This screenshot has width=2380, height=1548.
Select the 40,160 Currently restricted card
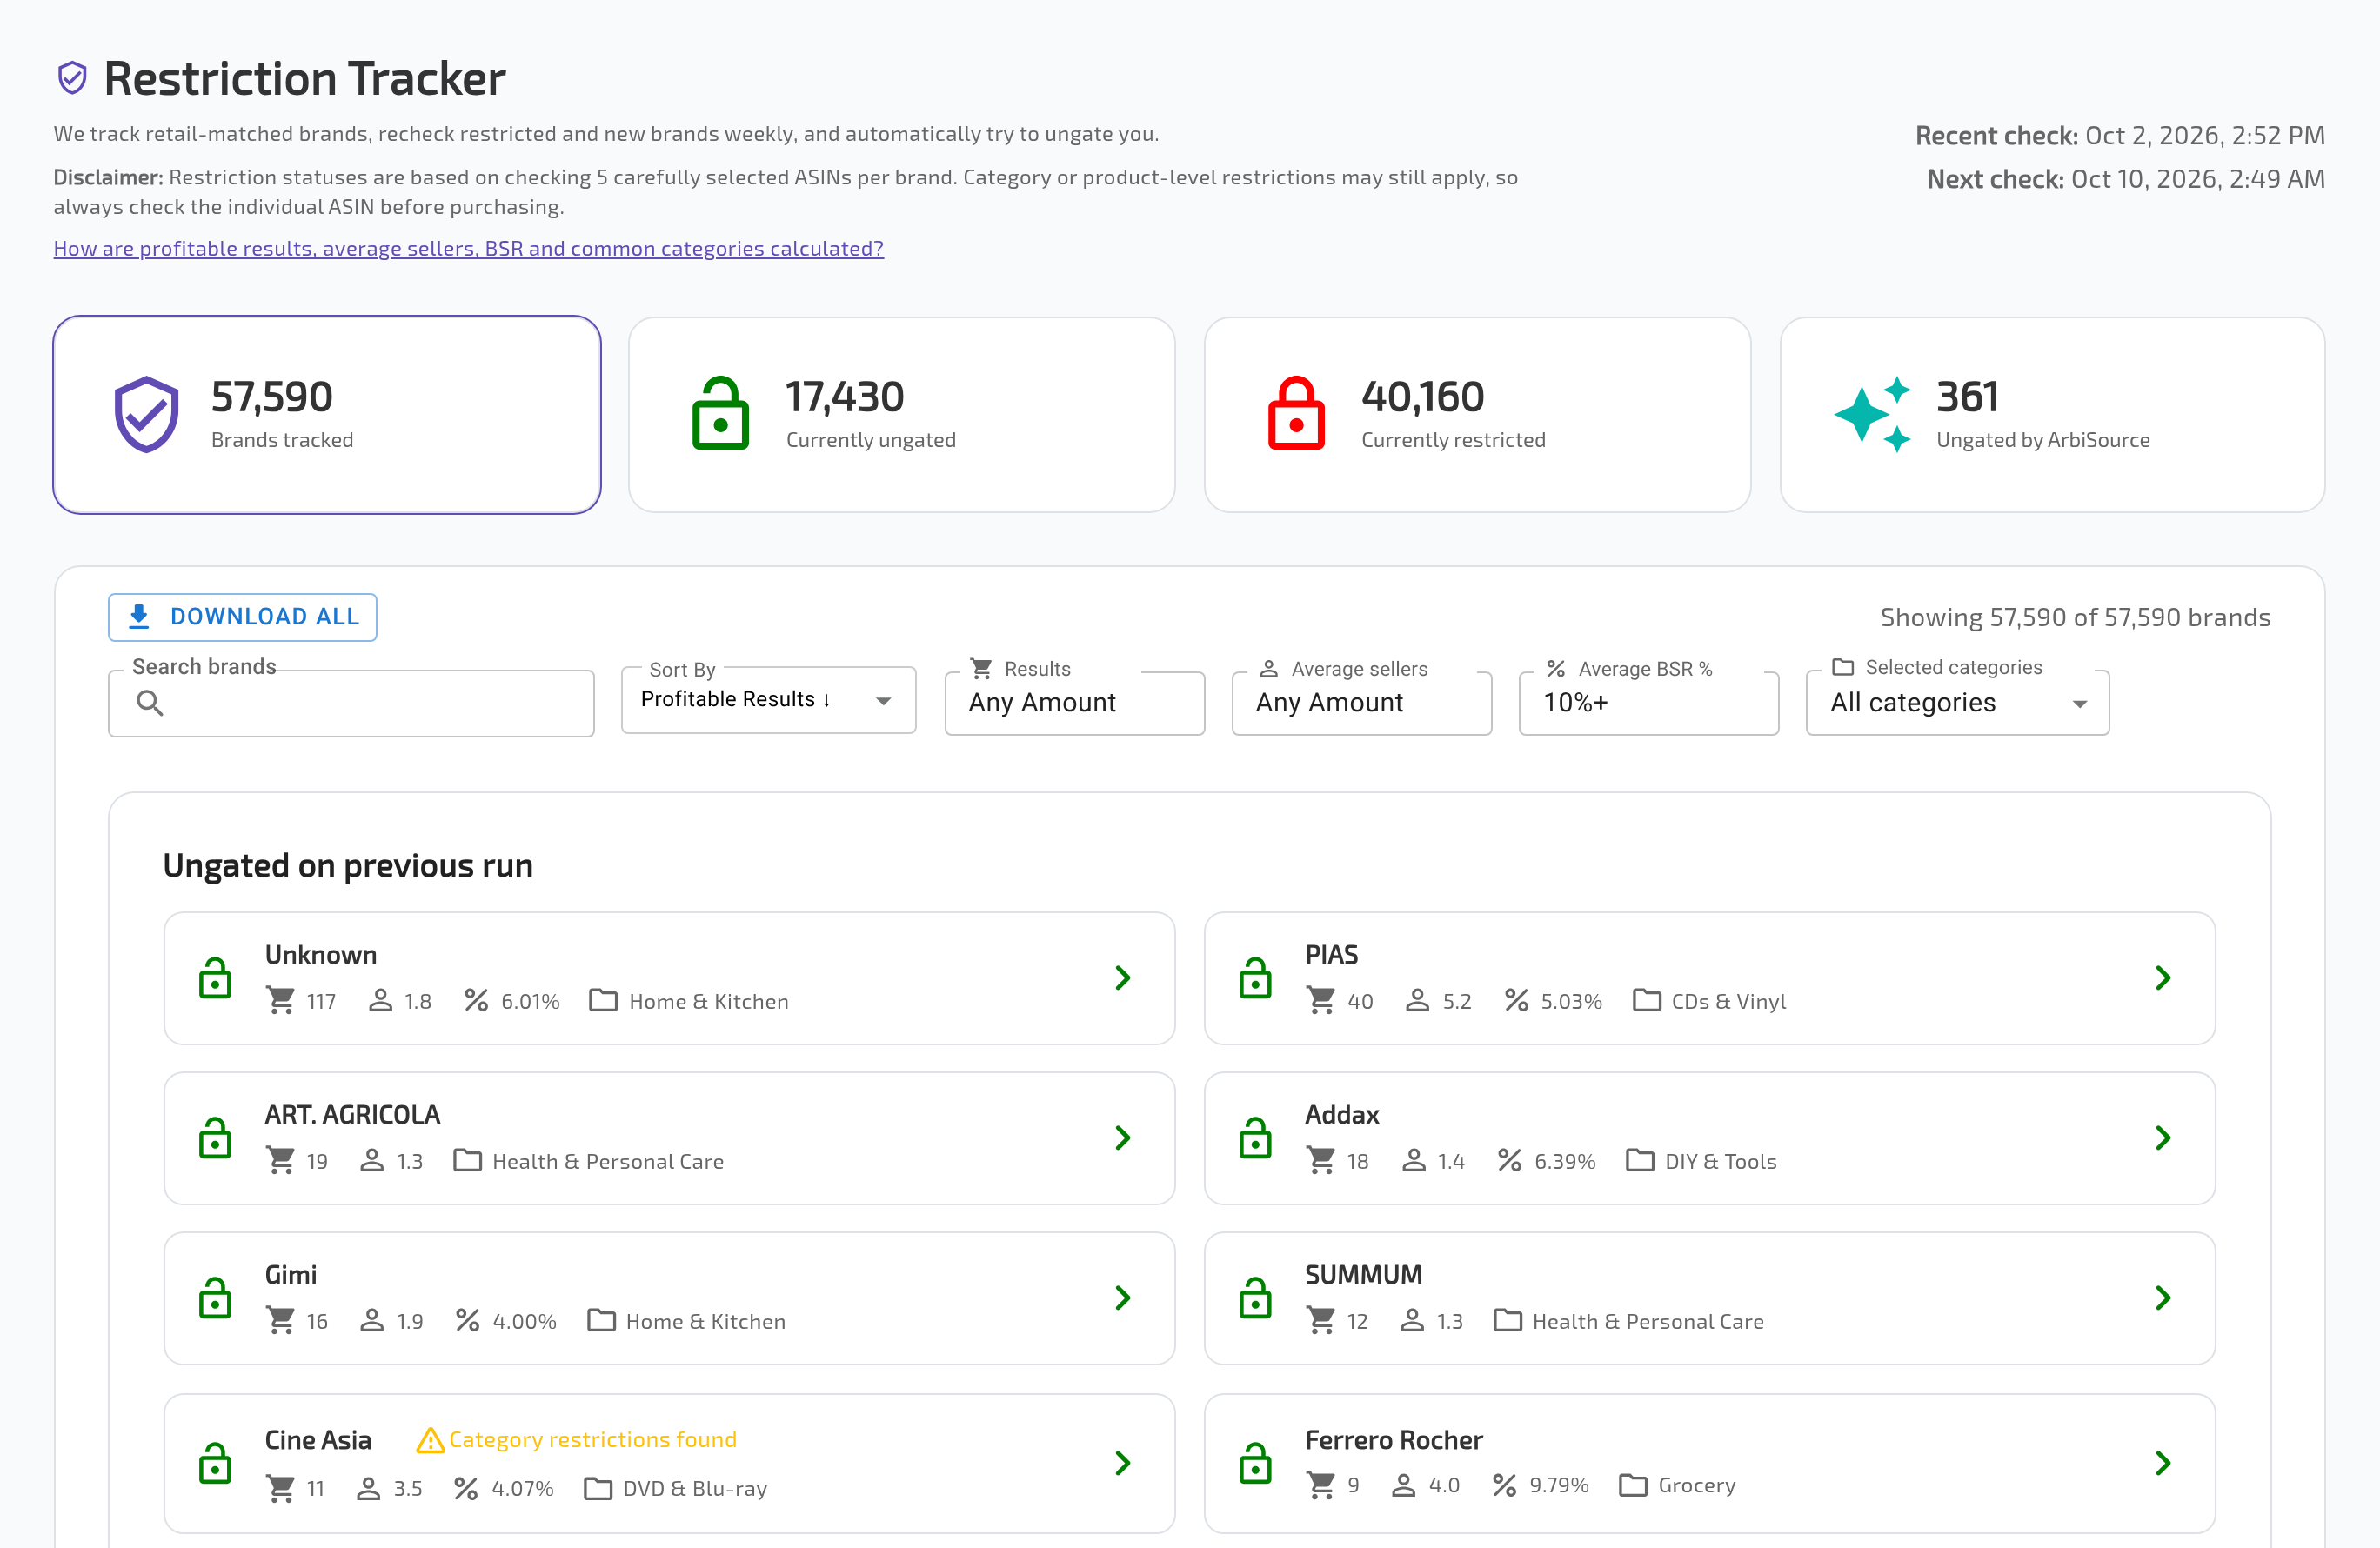[1478, 415]
